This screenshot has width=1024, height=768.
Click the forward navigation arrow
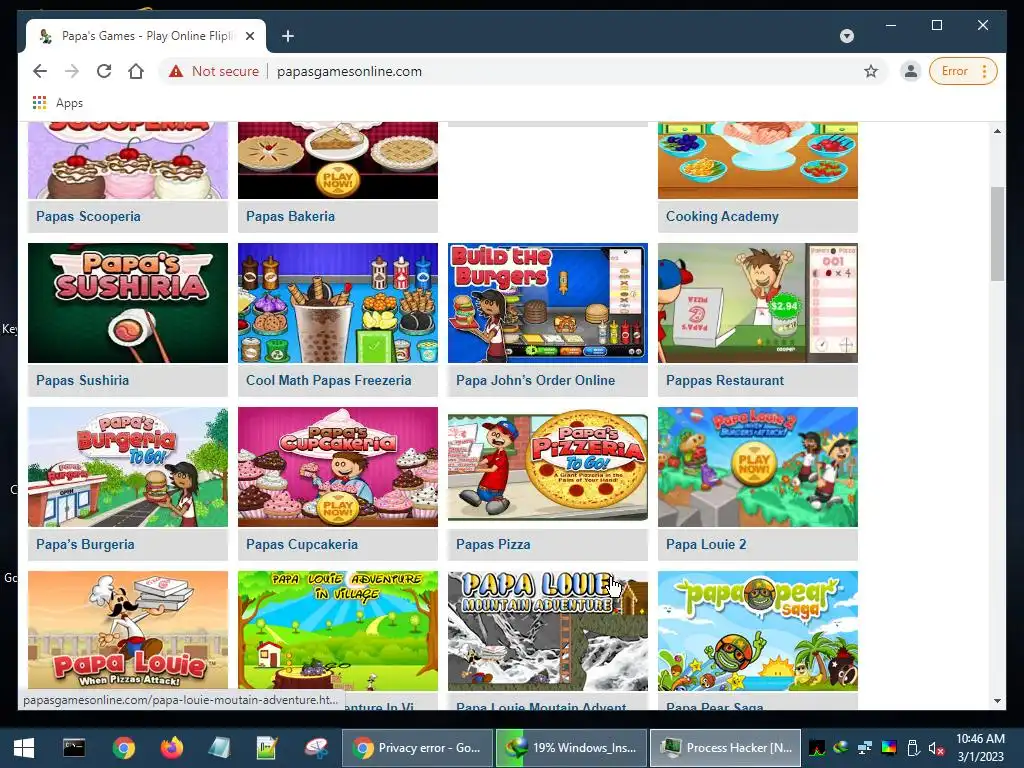(x=72, y=71)
